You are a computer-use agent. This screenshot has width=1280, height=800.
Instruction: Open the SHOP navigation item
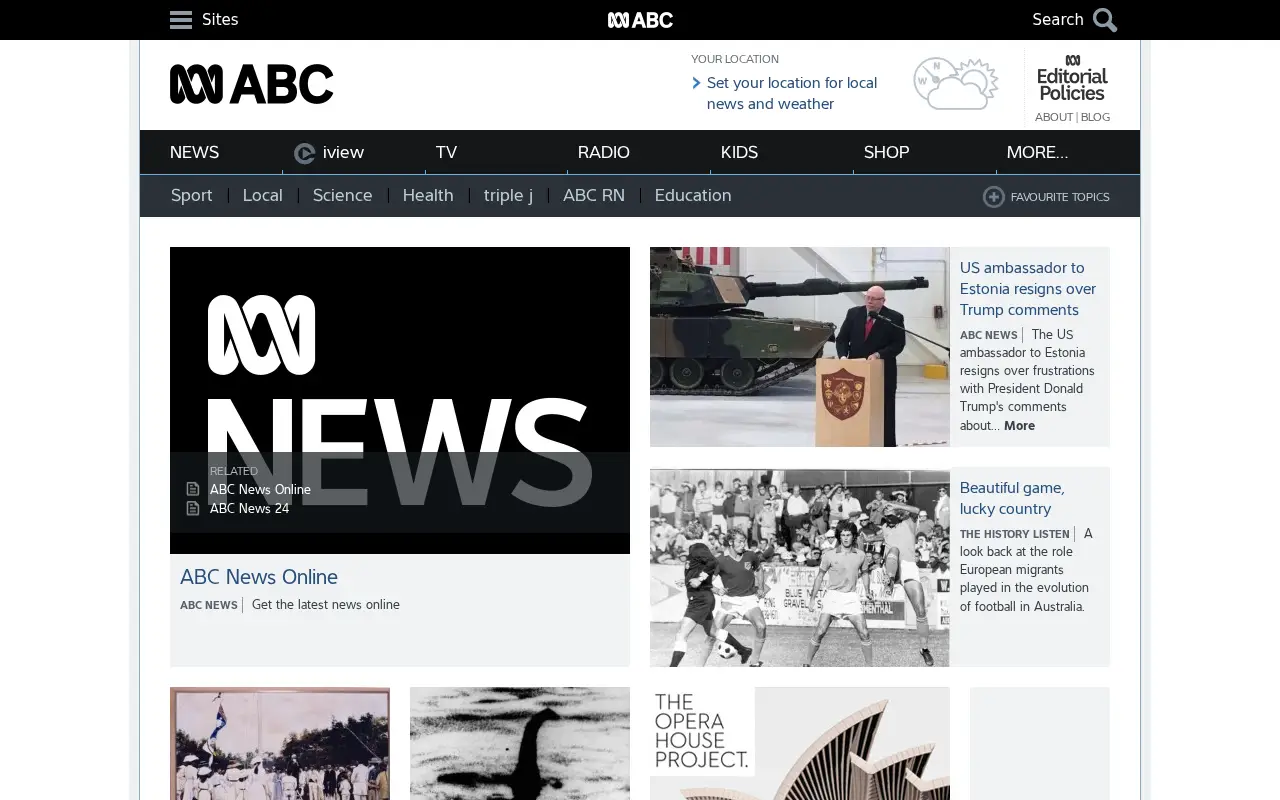pyautogui.click(x=886, y=152)
